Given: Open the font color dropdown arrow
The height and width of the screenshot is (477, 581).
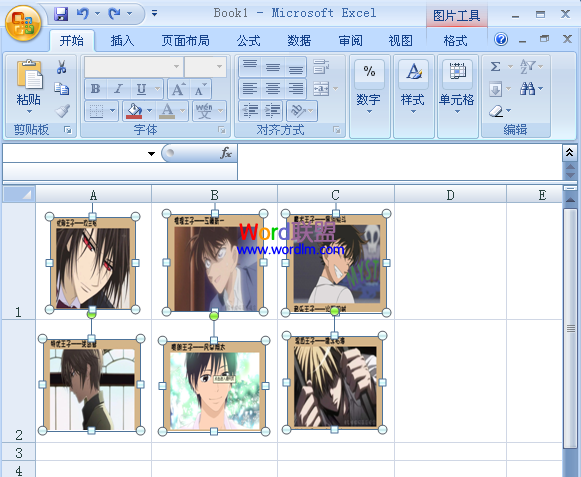Looking at the screenshot, I should [183, 111].
